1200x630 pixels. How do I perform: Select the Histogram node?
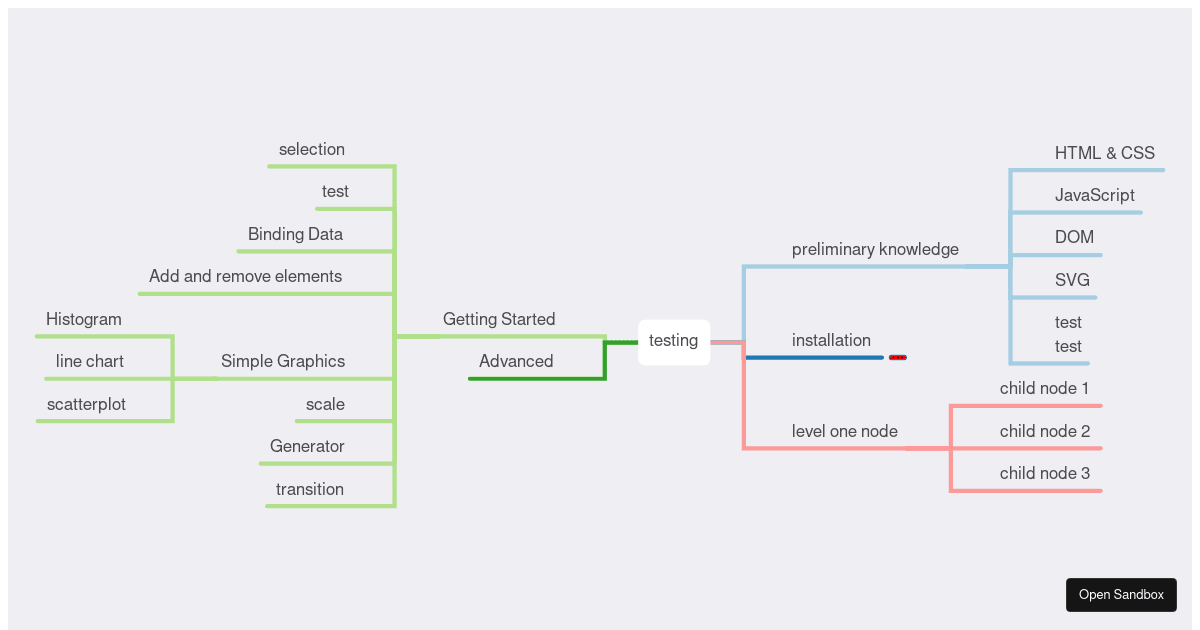tap(84, 319)
